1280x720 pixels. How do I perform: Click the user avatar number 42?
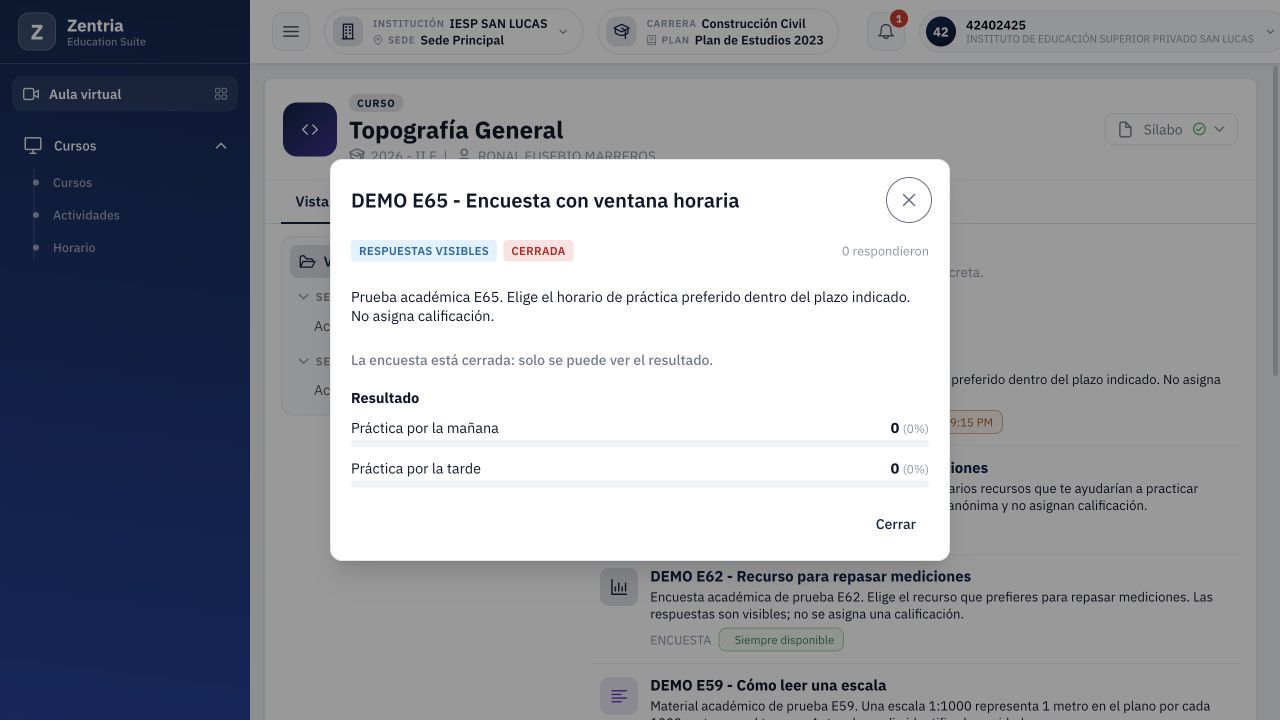coord(941,32)
